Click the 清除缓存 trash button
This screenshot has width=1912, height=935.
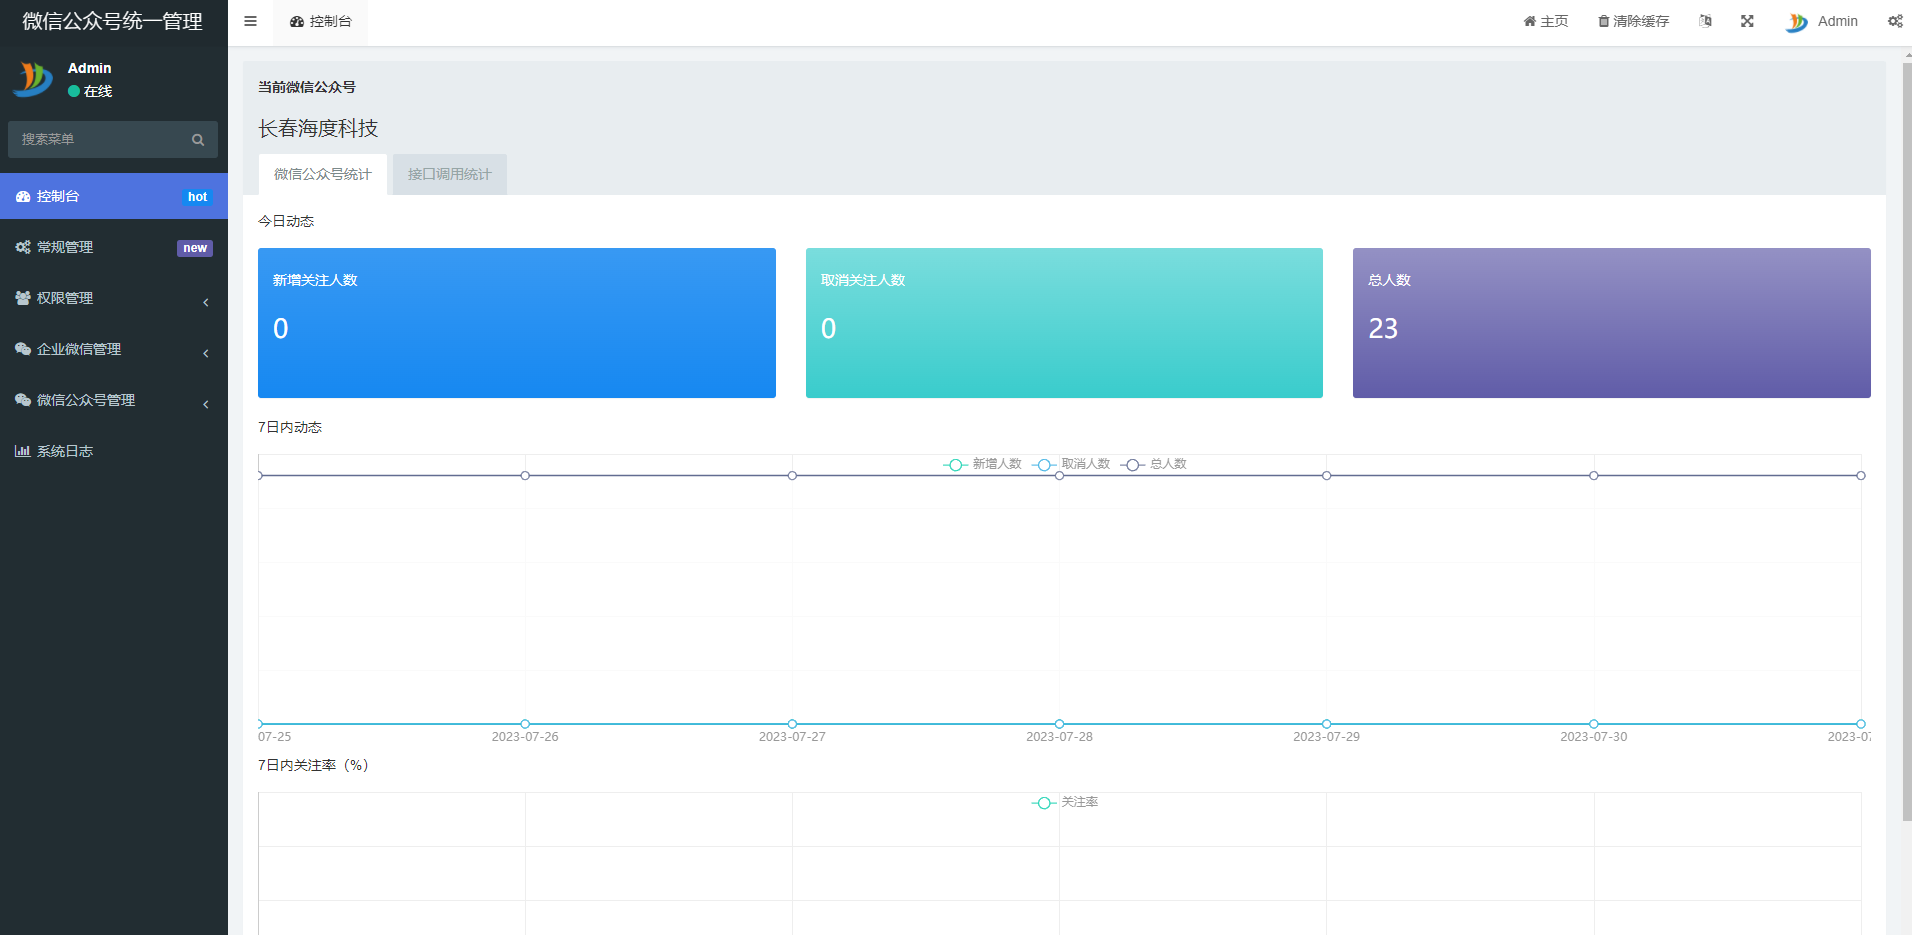(1633, 21)
